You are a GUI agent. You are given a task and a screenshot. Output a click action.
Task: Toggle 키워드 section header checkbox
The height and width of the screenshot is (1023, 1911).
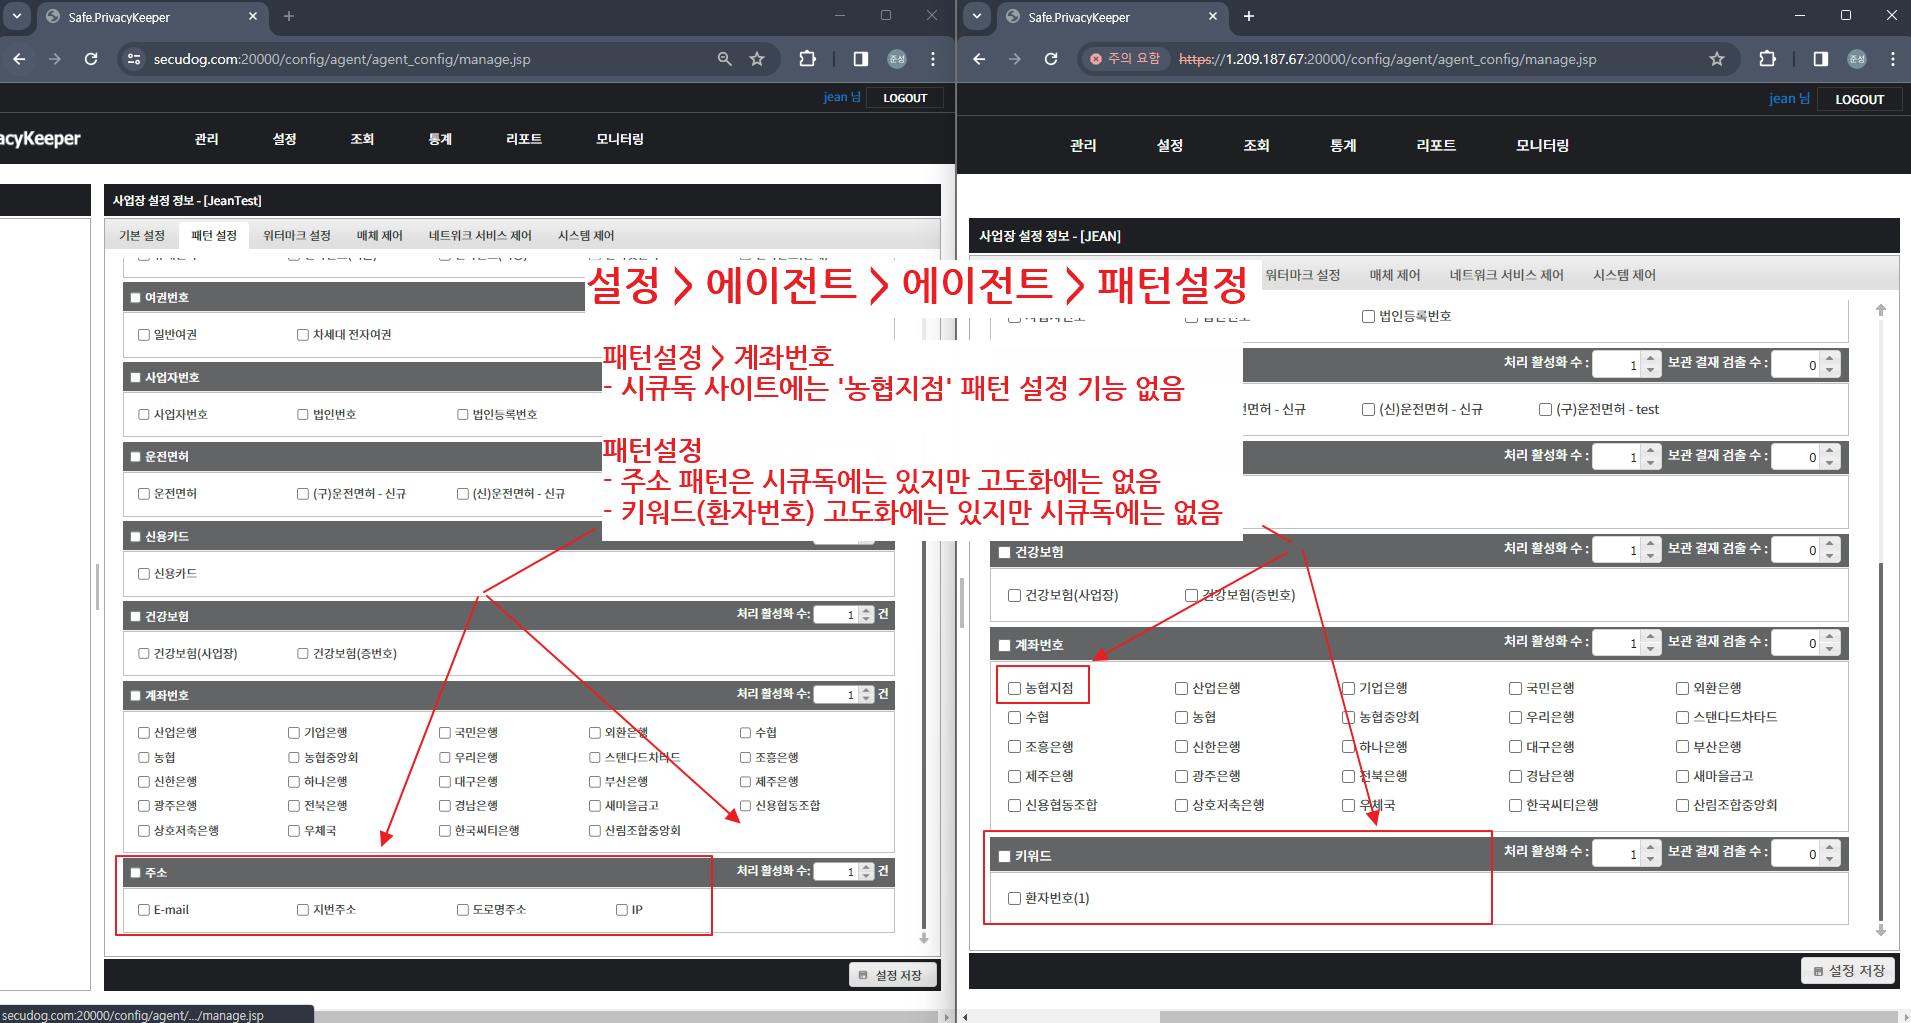(x=1005, y=856)
